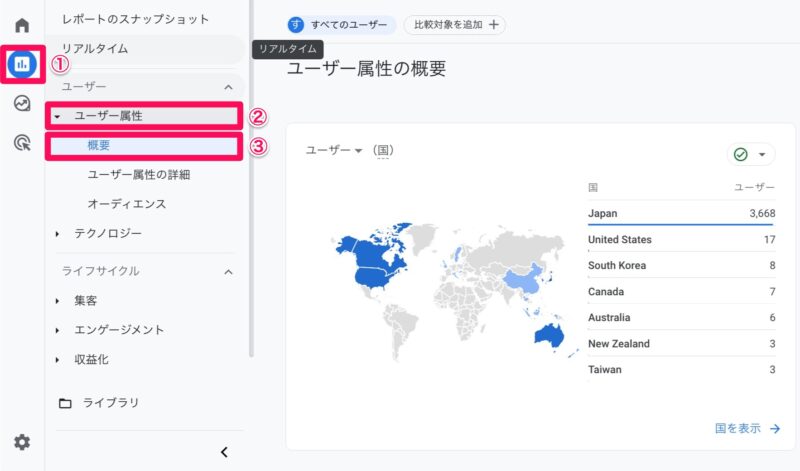Click the New Zealand row
Viewport: 800px width, 471px height.
[x=682, y=343]
